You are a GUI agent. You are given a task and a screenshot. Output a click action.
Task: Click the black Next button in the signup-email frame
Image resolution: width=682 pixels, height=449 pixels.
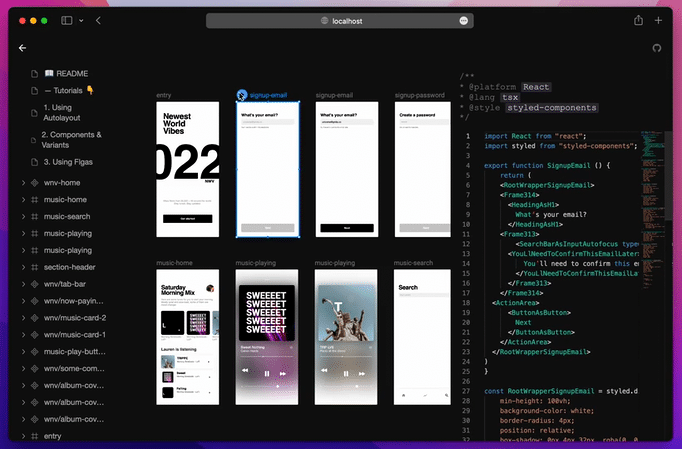click(x=347, y=228)
